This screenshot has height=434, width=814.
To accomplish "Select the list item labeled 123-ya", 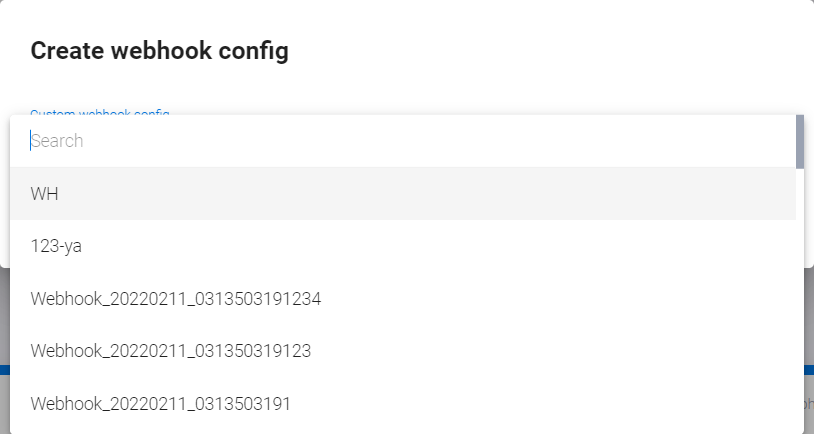I will point(400,246).
